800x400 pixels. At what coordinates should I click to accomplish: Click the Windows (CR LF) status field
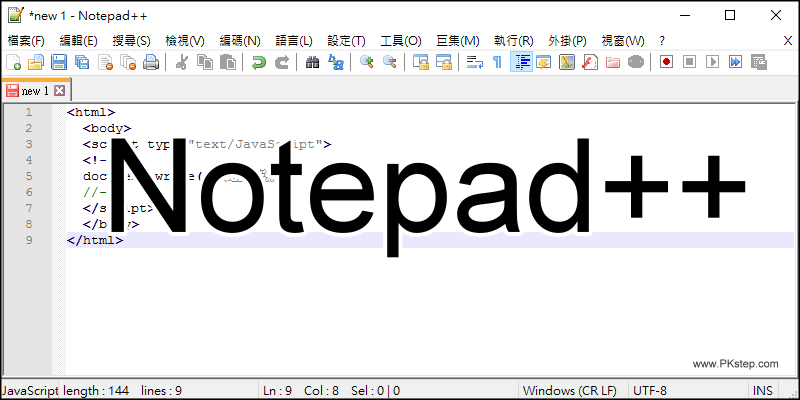tap(570, 391)
